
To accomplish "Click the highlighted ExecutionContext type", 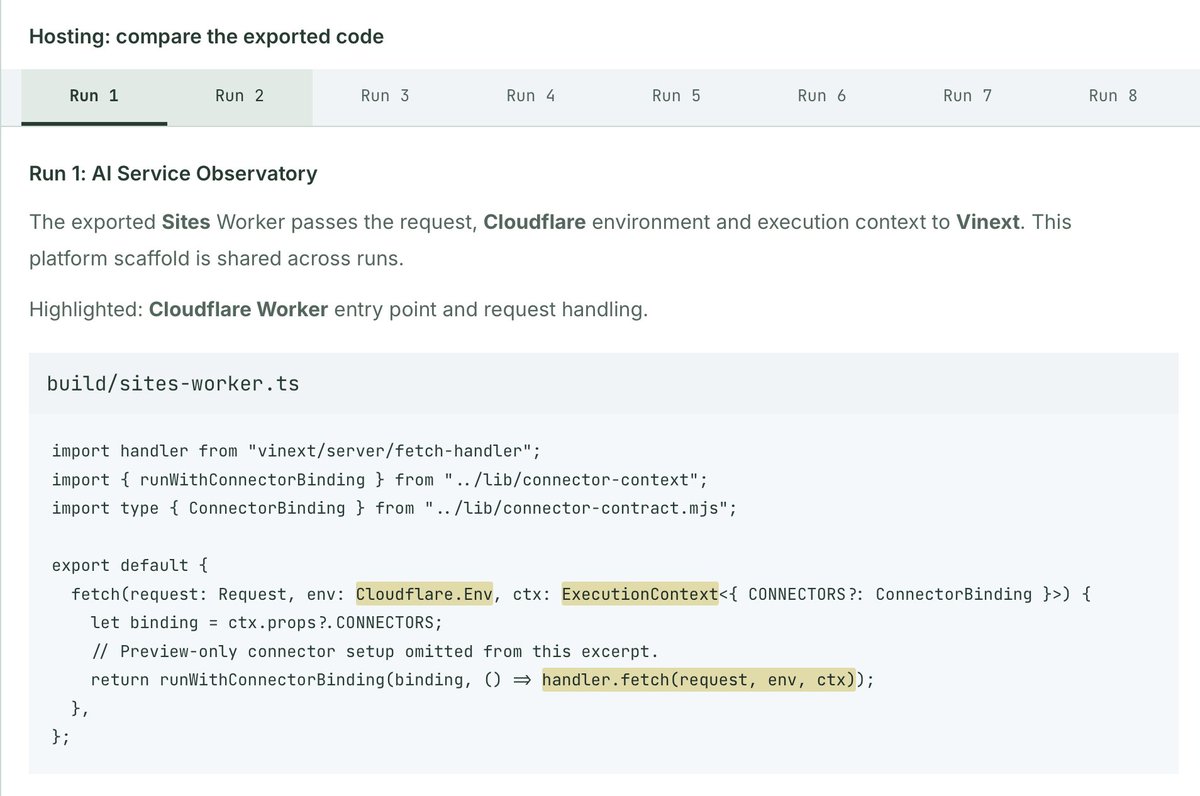I will coord(640,594).
